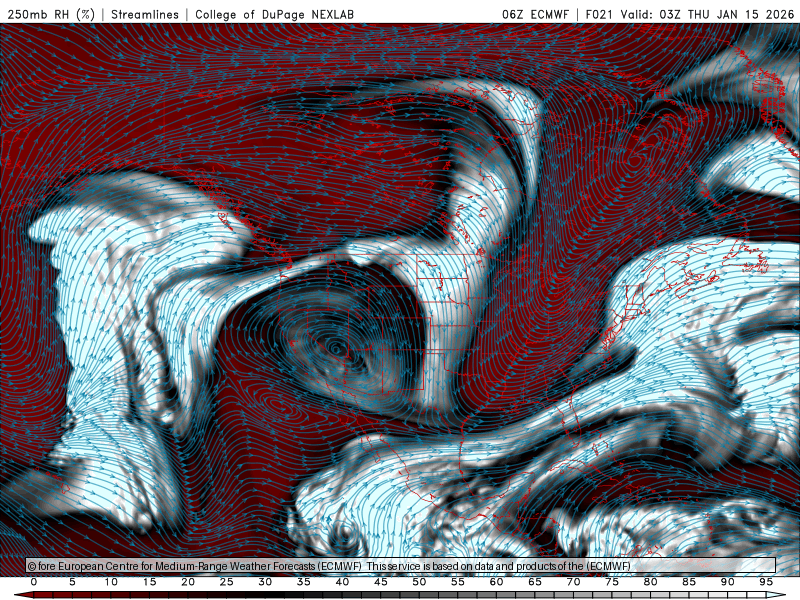Click the "20" label on the colorbar

(188, 582)
